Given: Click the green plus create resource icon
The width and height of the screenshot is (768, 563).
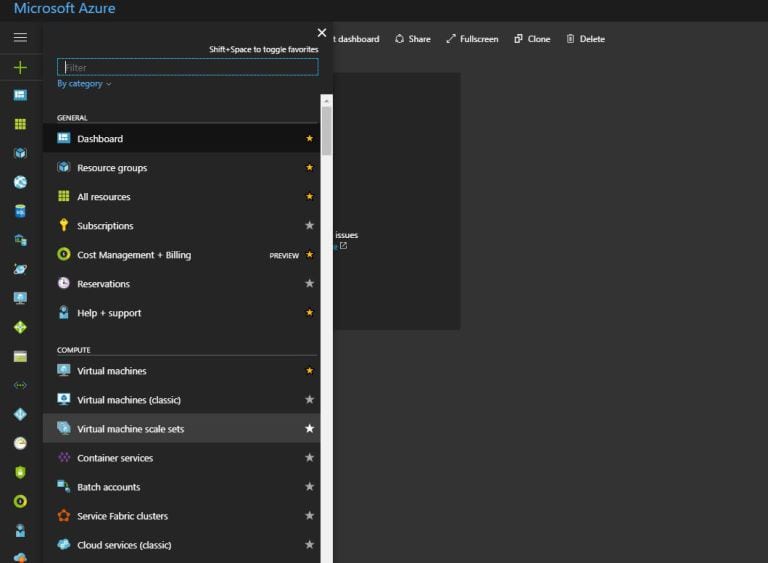Looking at the screenshot, I should 20,67.
